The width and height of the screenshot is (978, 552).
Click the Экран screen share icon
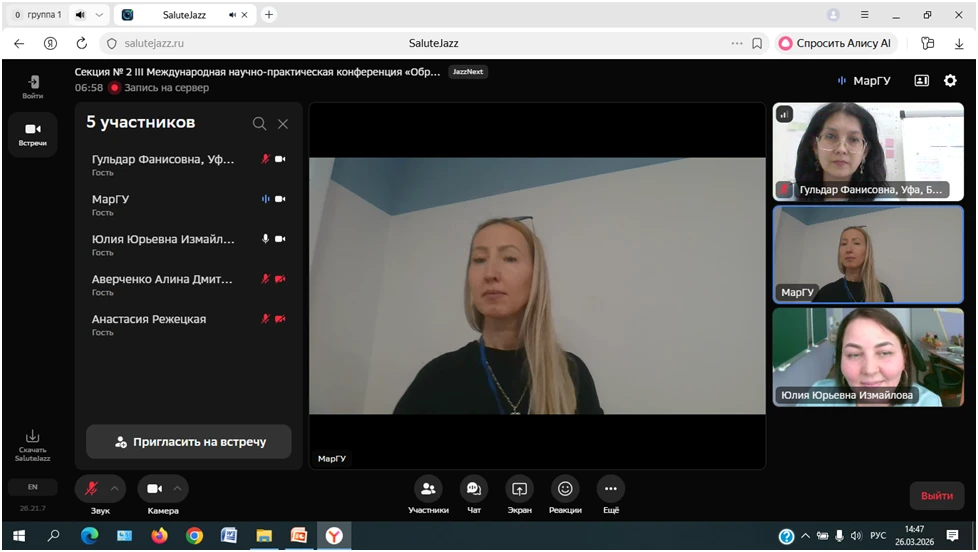pos(519,489)
